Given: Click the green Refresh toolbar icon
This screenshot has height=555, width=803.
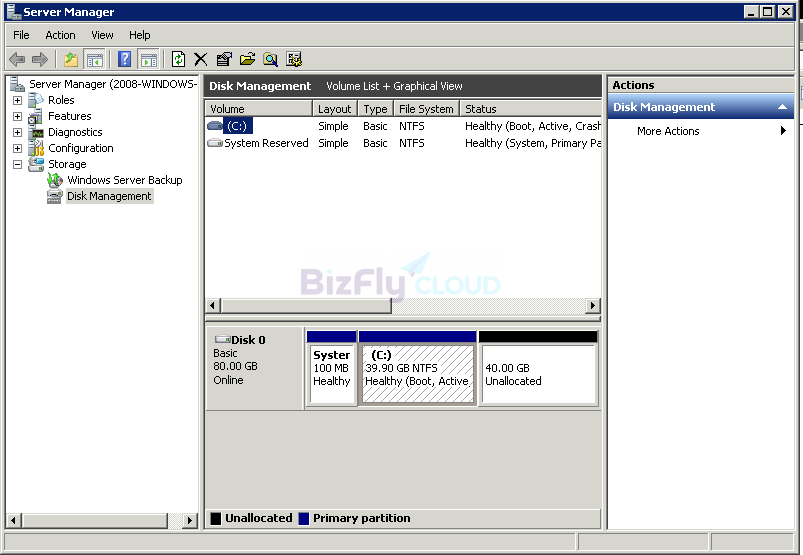Looking at the screenshot, I should pos(178,59).
